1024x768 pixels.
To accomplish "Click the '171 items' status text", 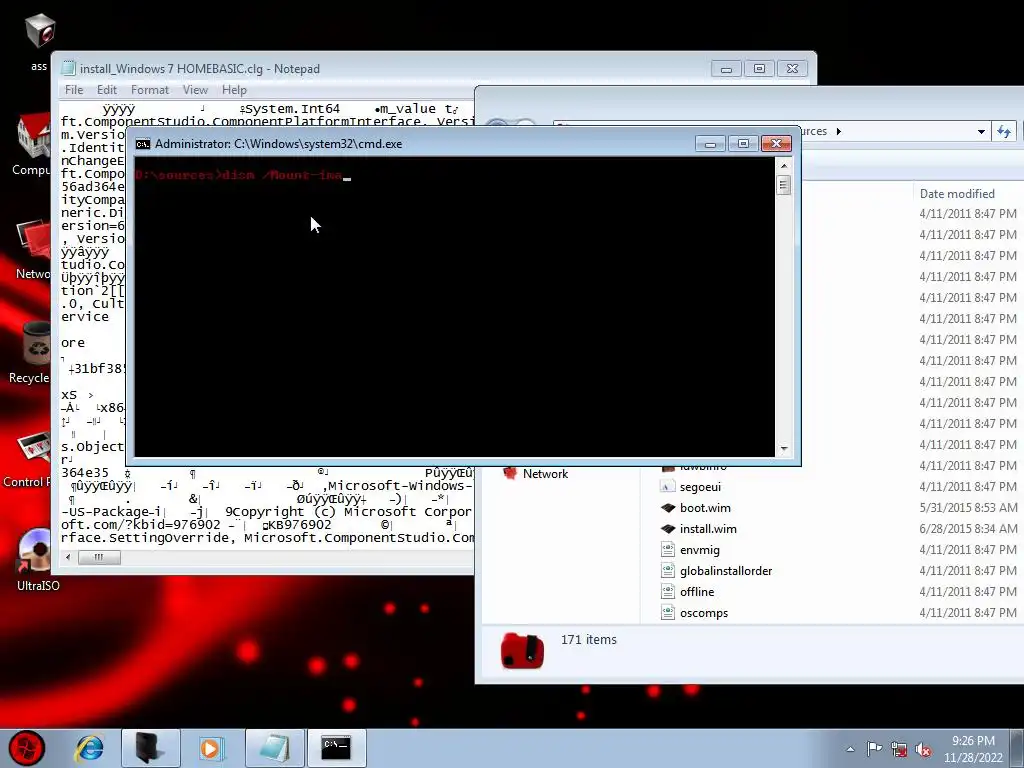I will tap(588, 639).
